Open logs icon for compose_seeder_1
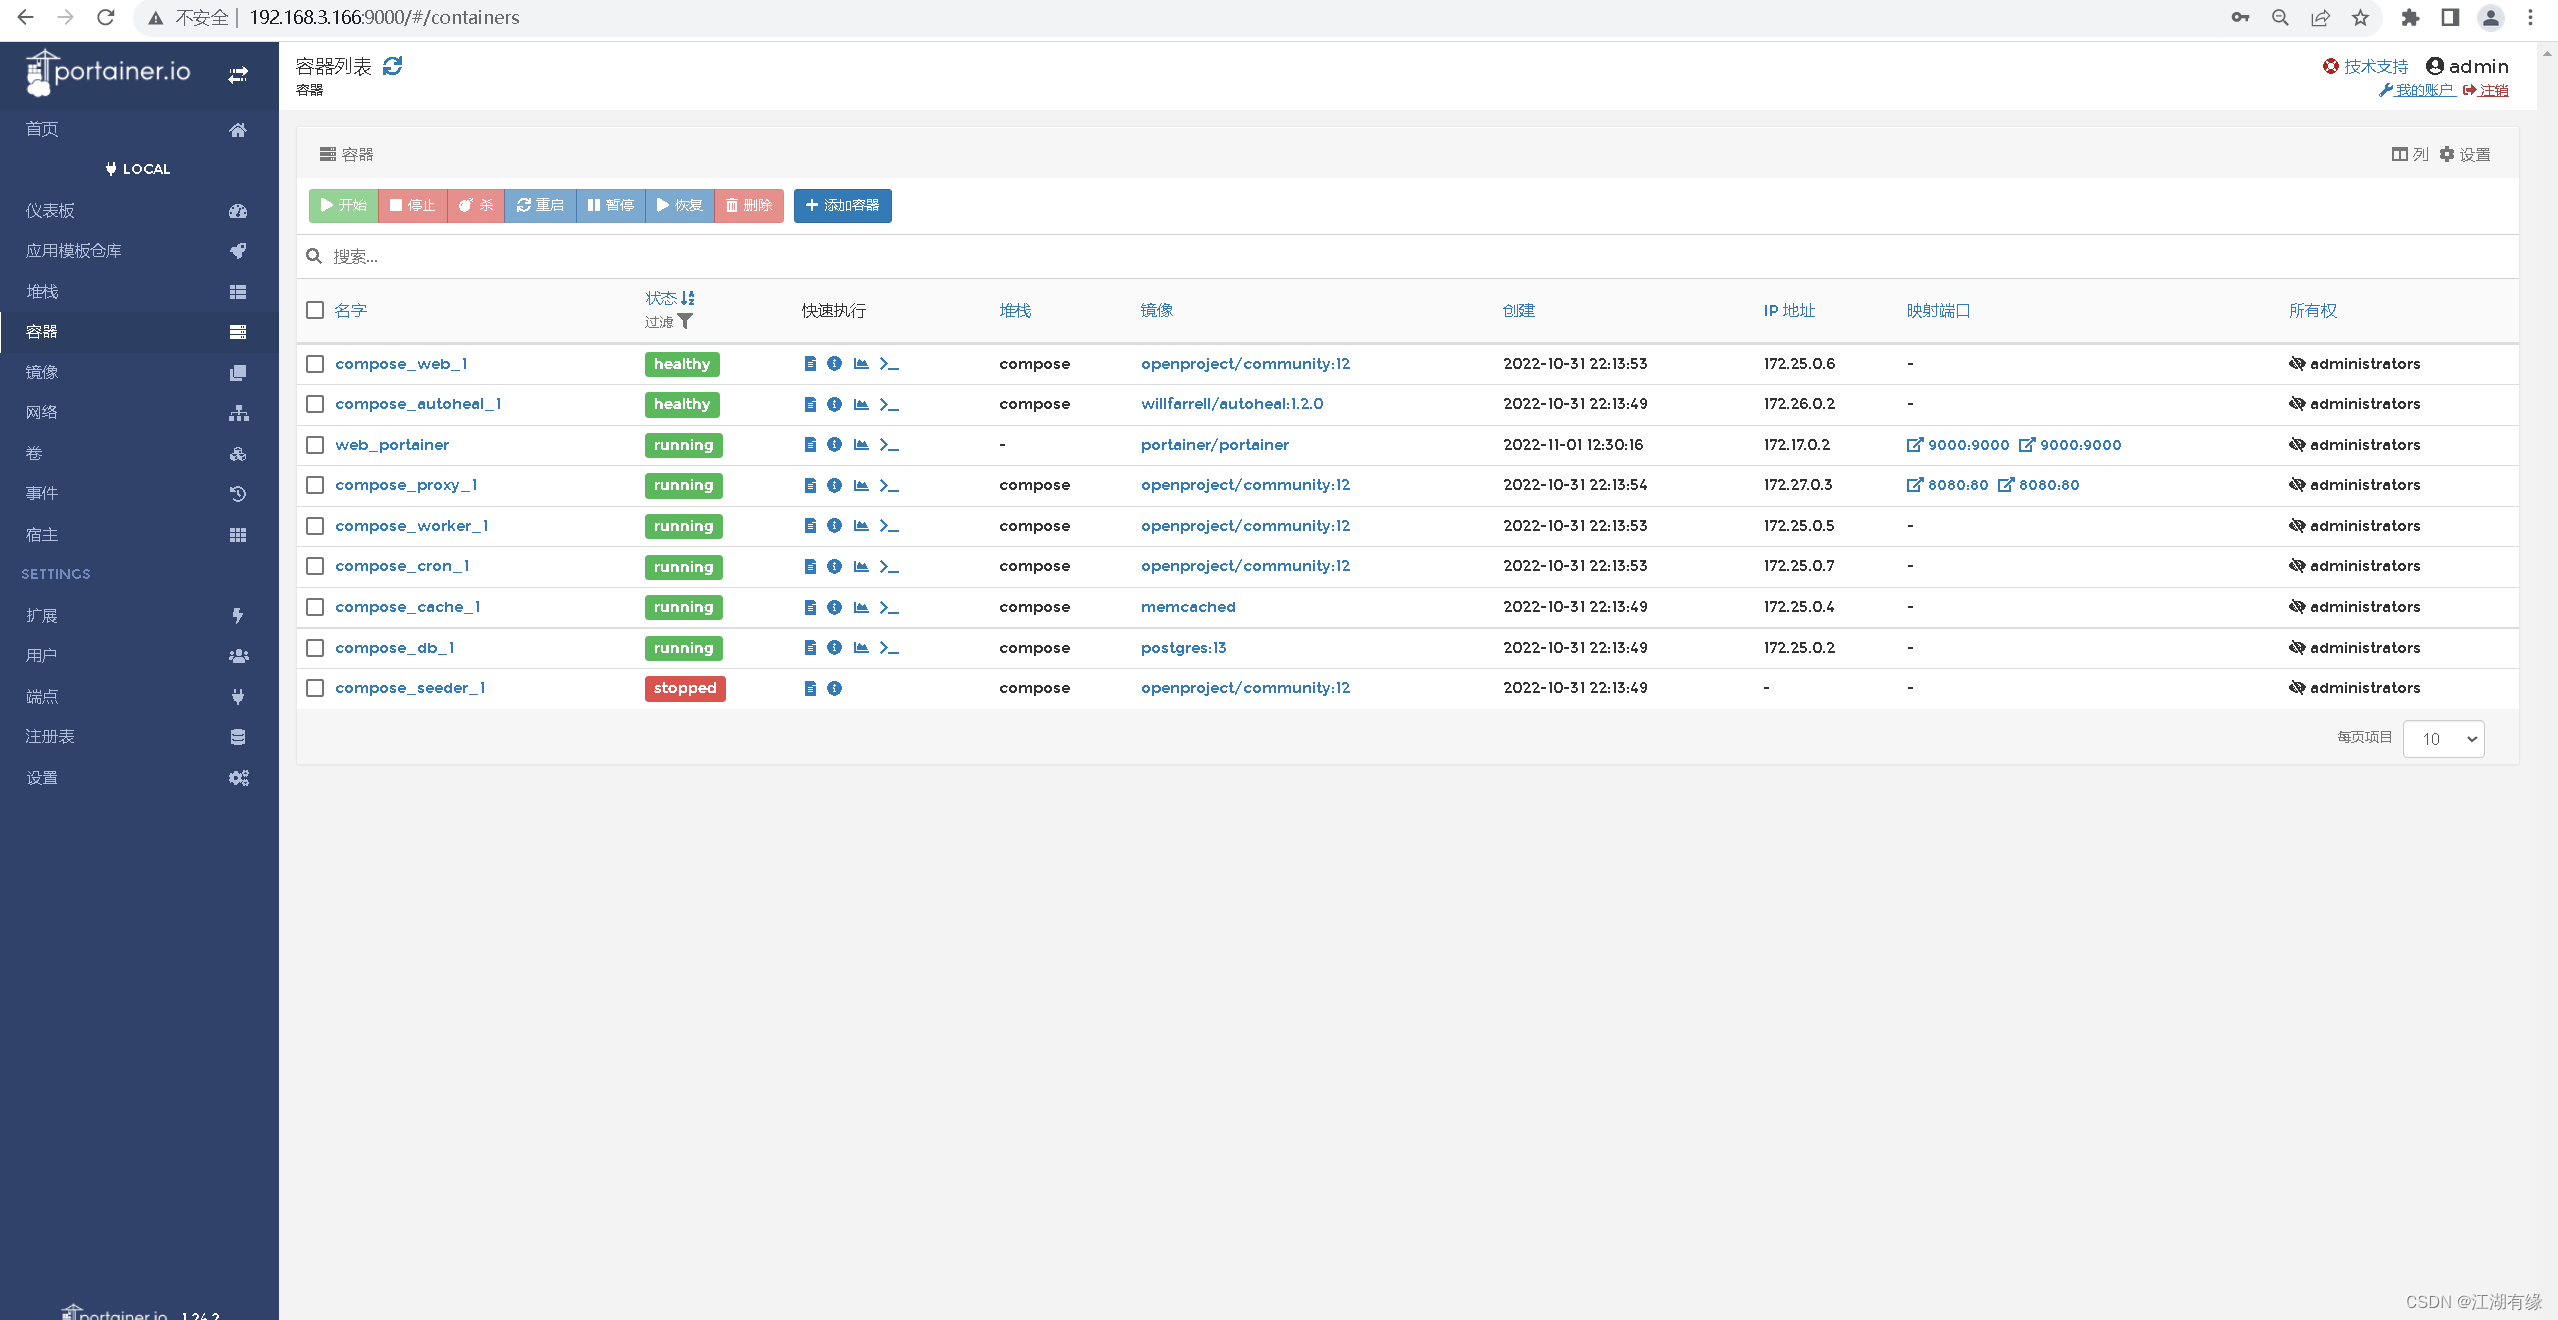This screenshot has width=2558, height=1320. coord(810,688)
